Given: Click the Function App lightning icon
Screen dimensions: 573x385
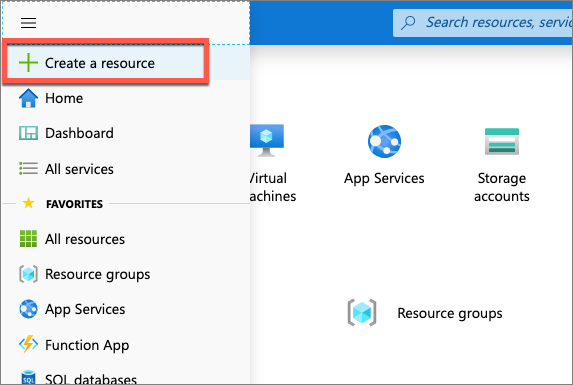Looking at the screenshot, I should [28, 344].
